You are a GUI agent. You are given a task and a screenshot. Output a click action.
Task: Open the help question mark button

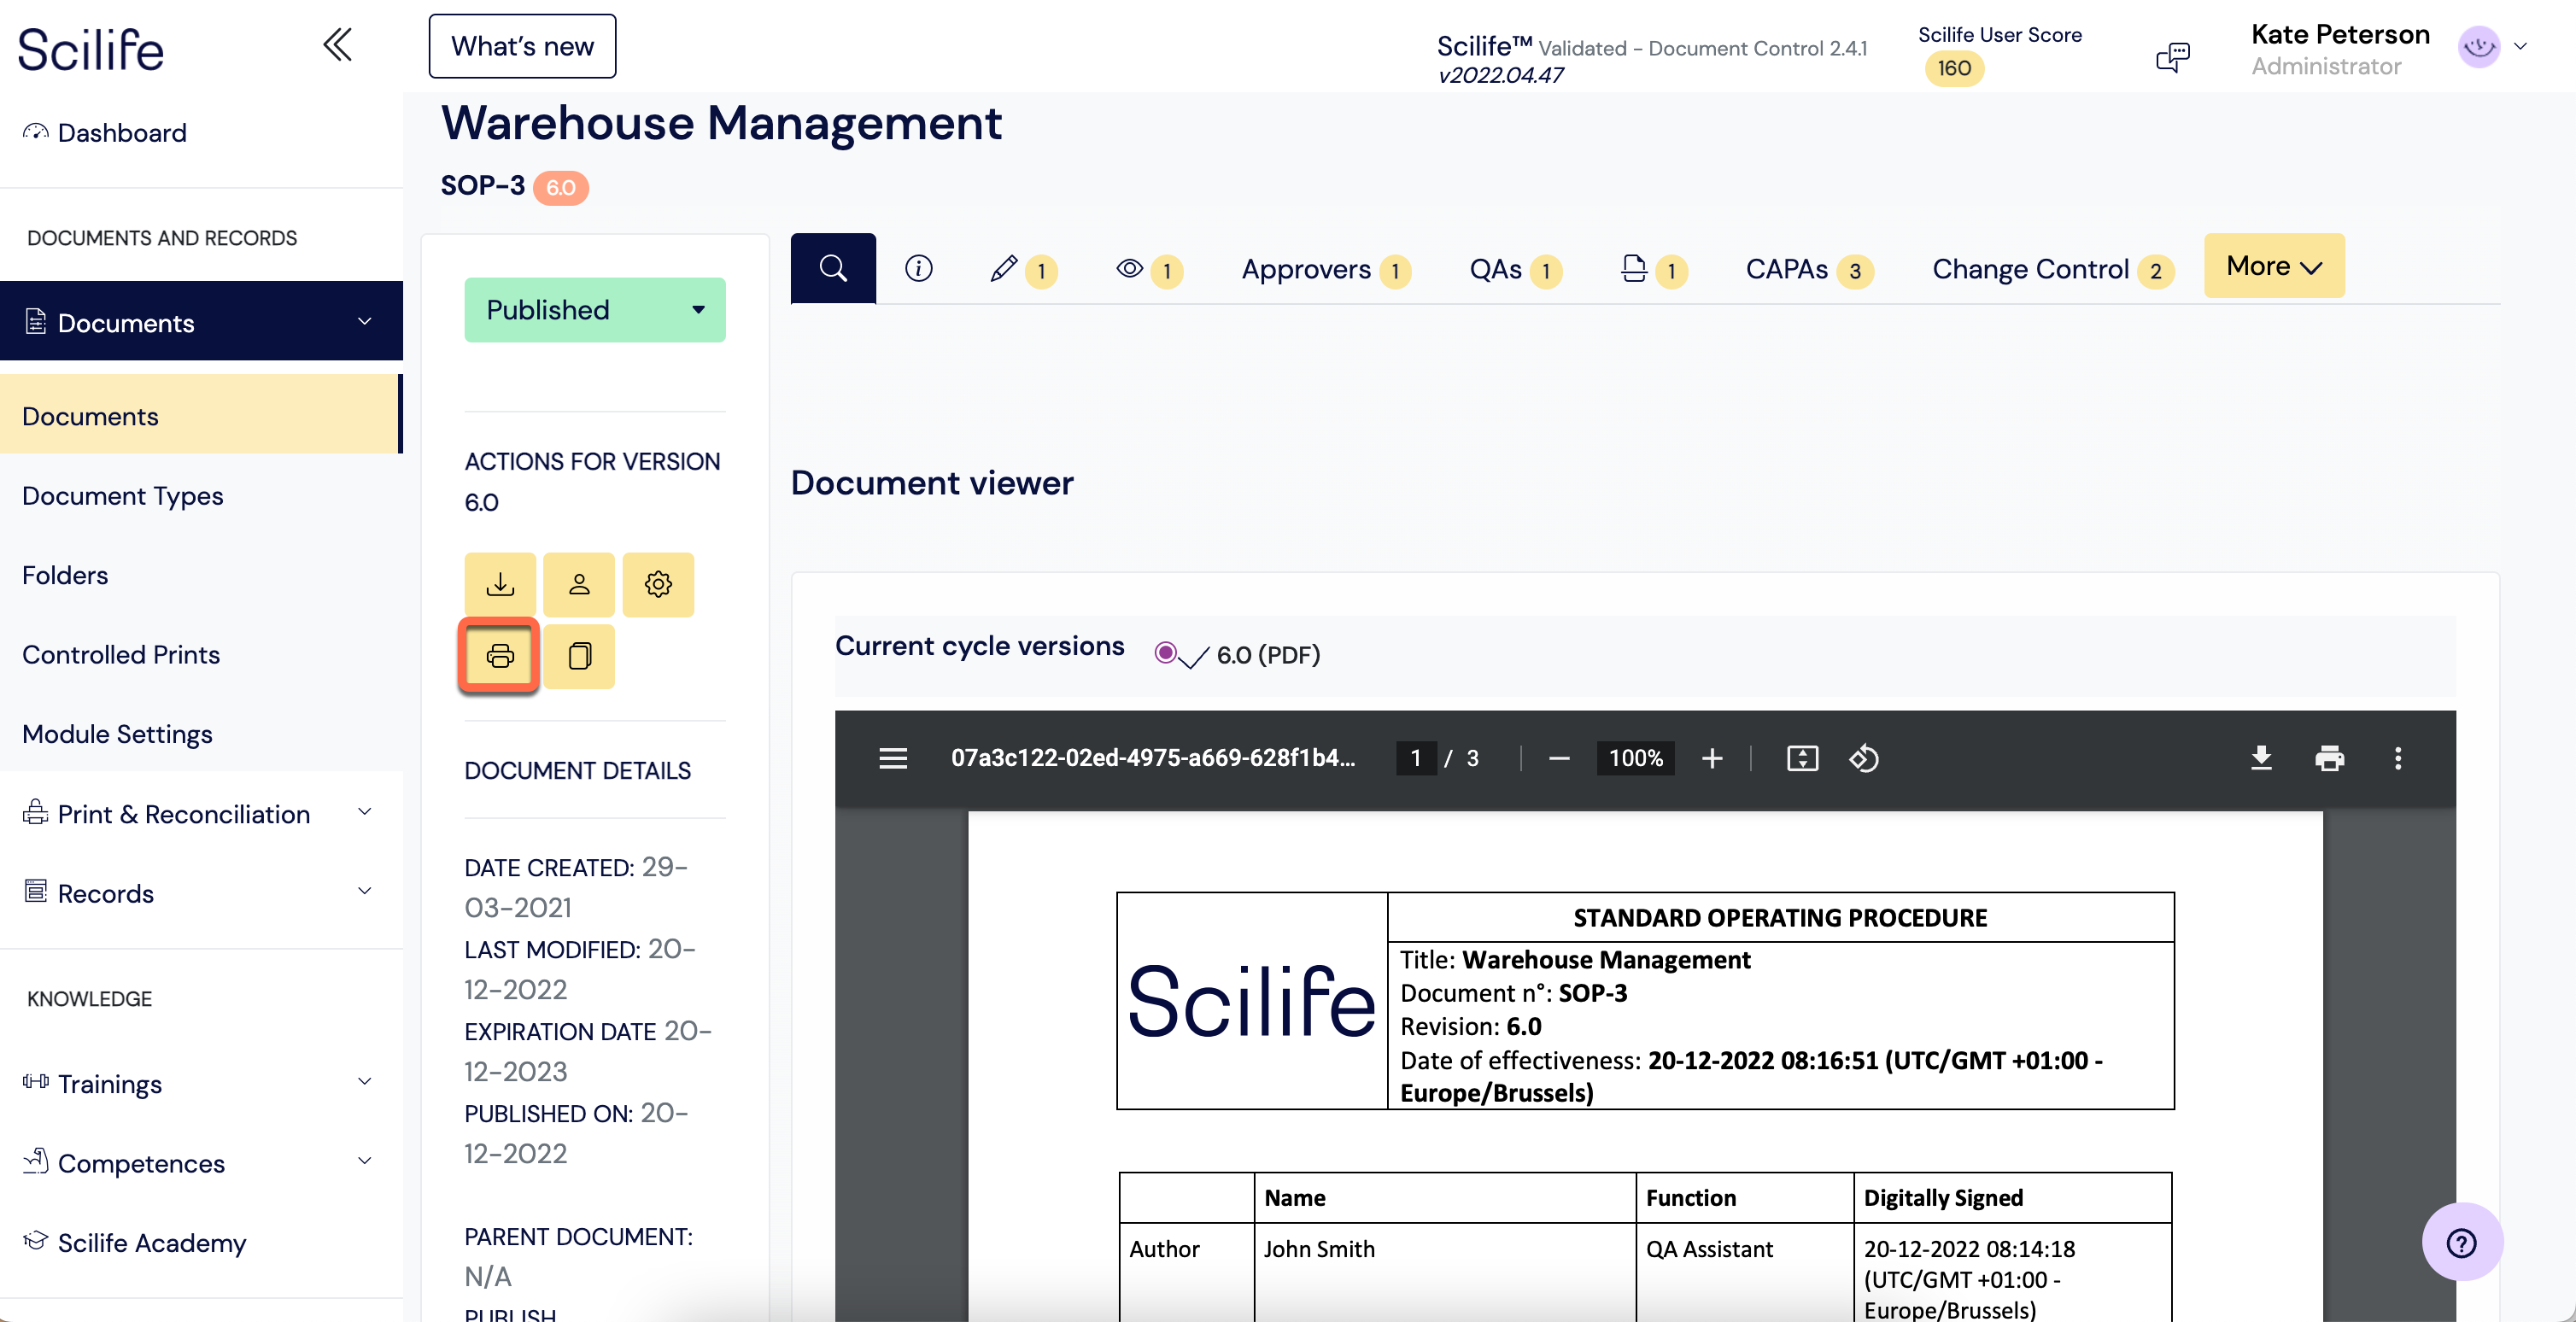click(x=2461, y=1243)
